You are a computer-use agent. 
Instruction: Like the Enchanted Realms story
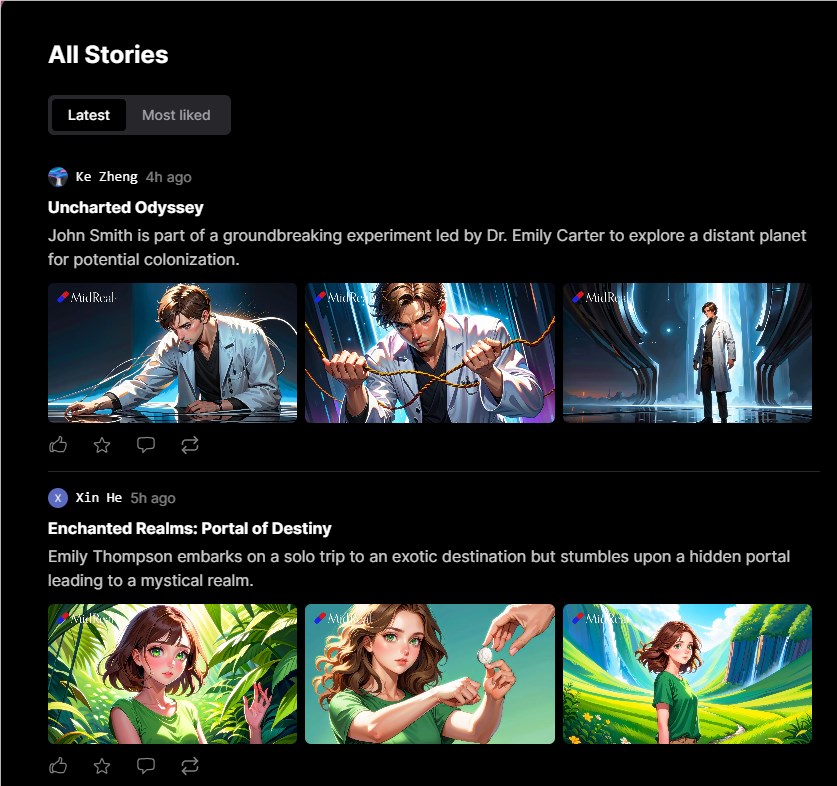click(58, 766)
